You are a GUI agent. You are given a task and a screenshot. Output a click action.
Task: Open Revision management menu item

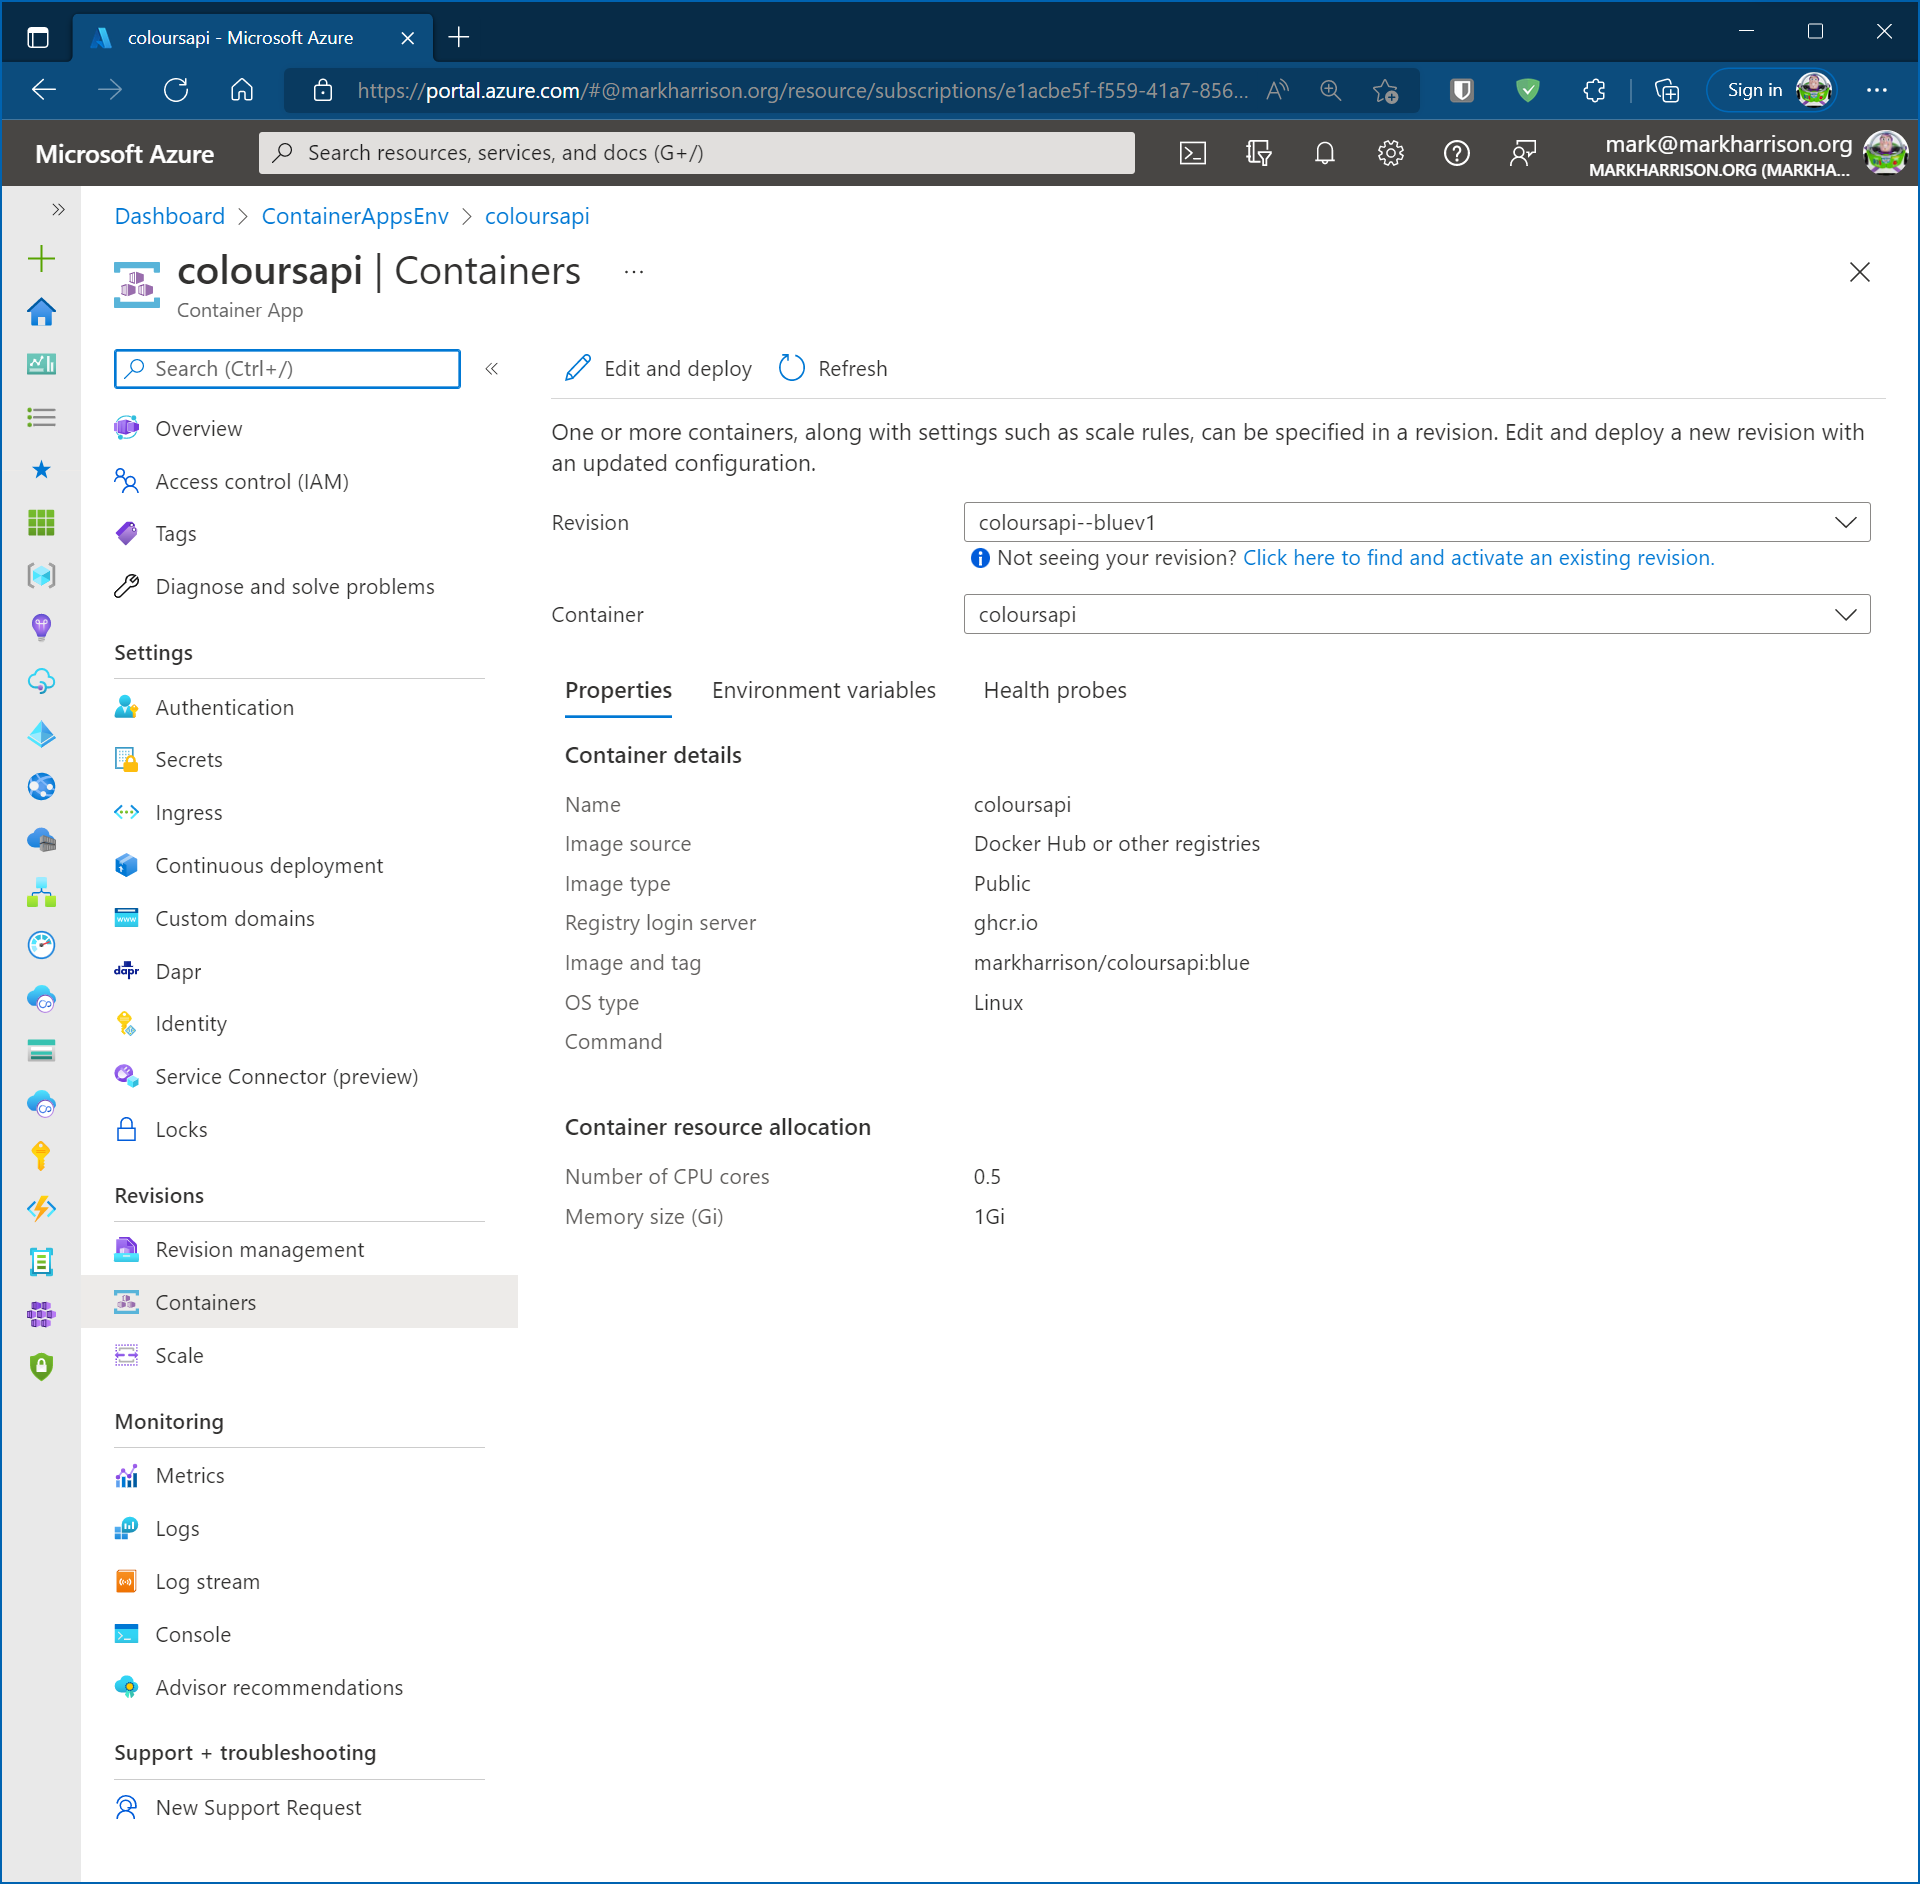point(259,1249)
